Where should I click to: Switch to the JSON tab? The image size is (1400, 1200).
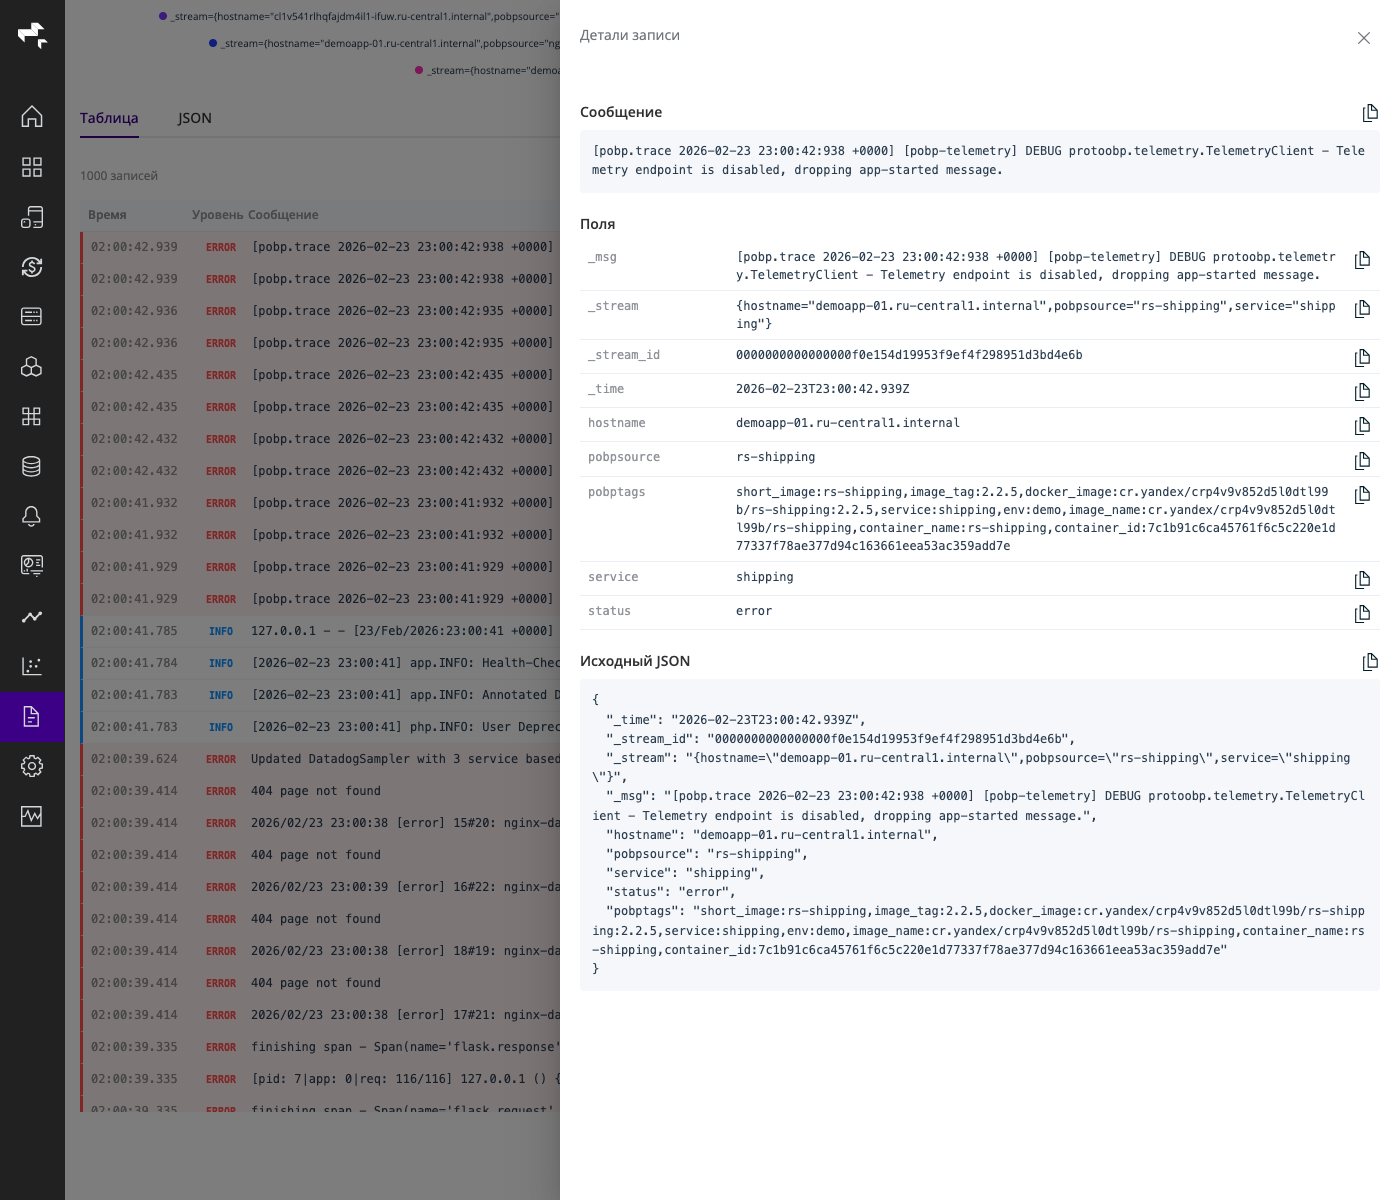[195, 118]
